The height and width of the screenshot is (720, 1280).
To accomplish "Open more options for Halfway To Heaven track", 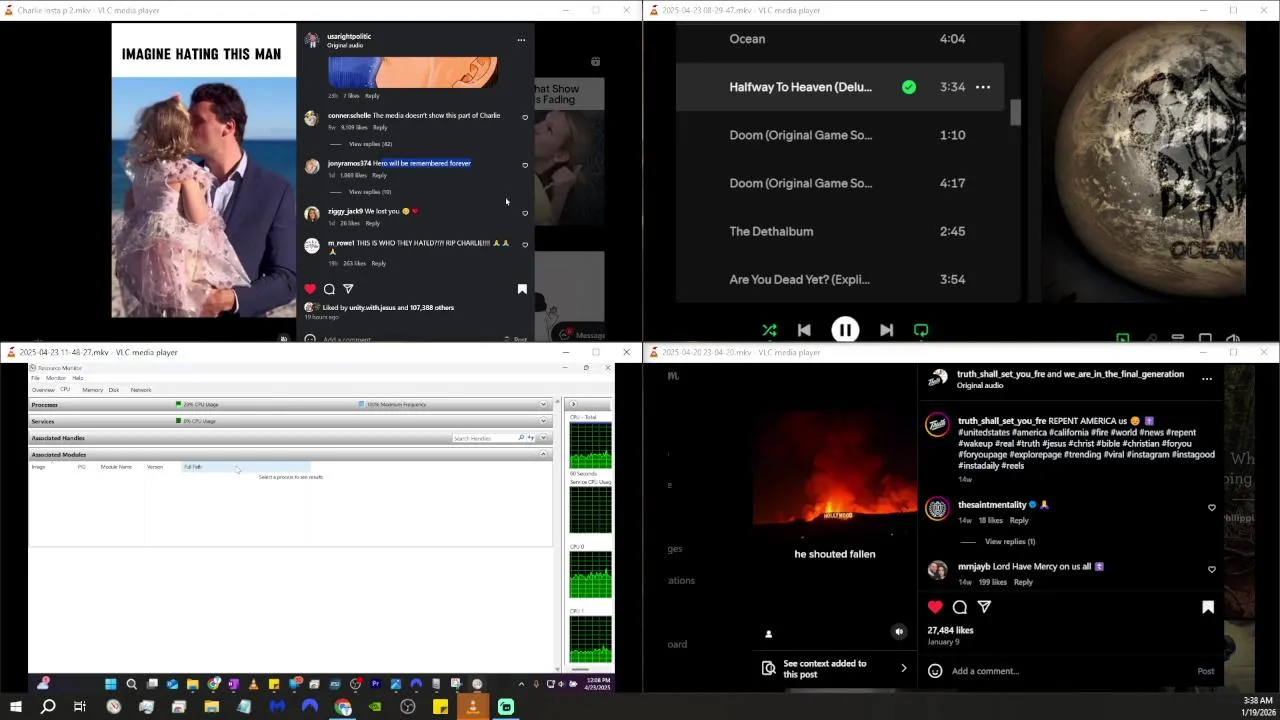I will point(983,87).
